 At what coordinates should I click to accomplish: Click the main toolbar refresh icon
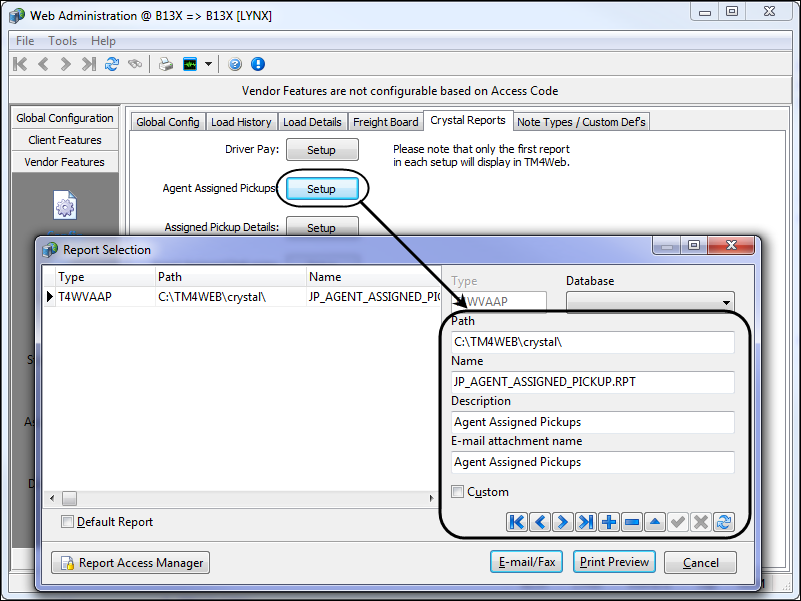point(112,64)
